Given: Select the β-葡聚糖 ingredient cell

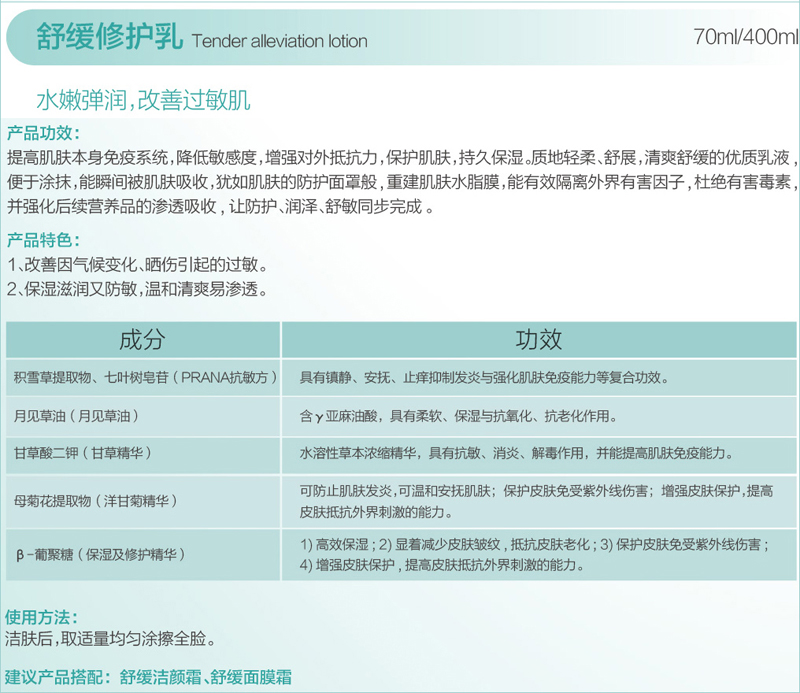Looking at the screenshot, I should tap(101, 553).
